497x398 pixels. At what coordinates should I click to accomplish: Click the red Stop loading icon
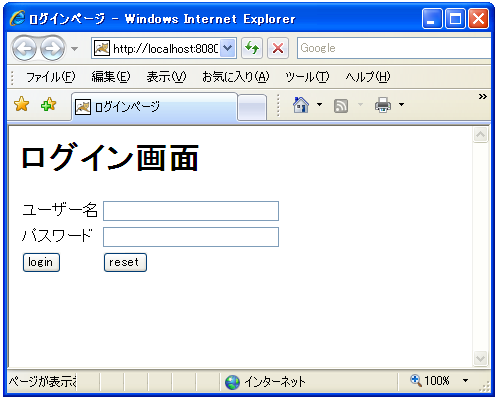click(278, 48)
